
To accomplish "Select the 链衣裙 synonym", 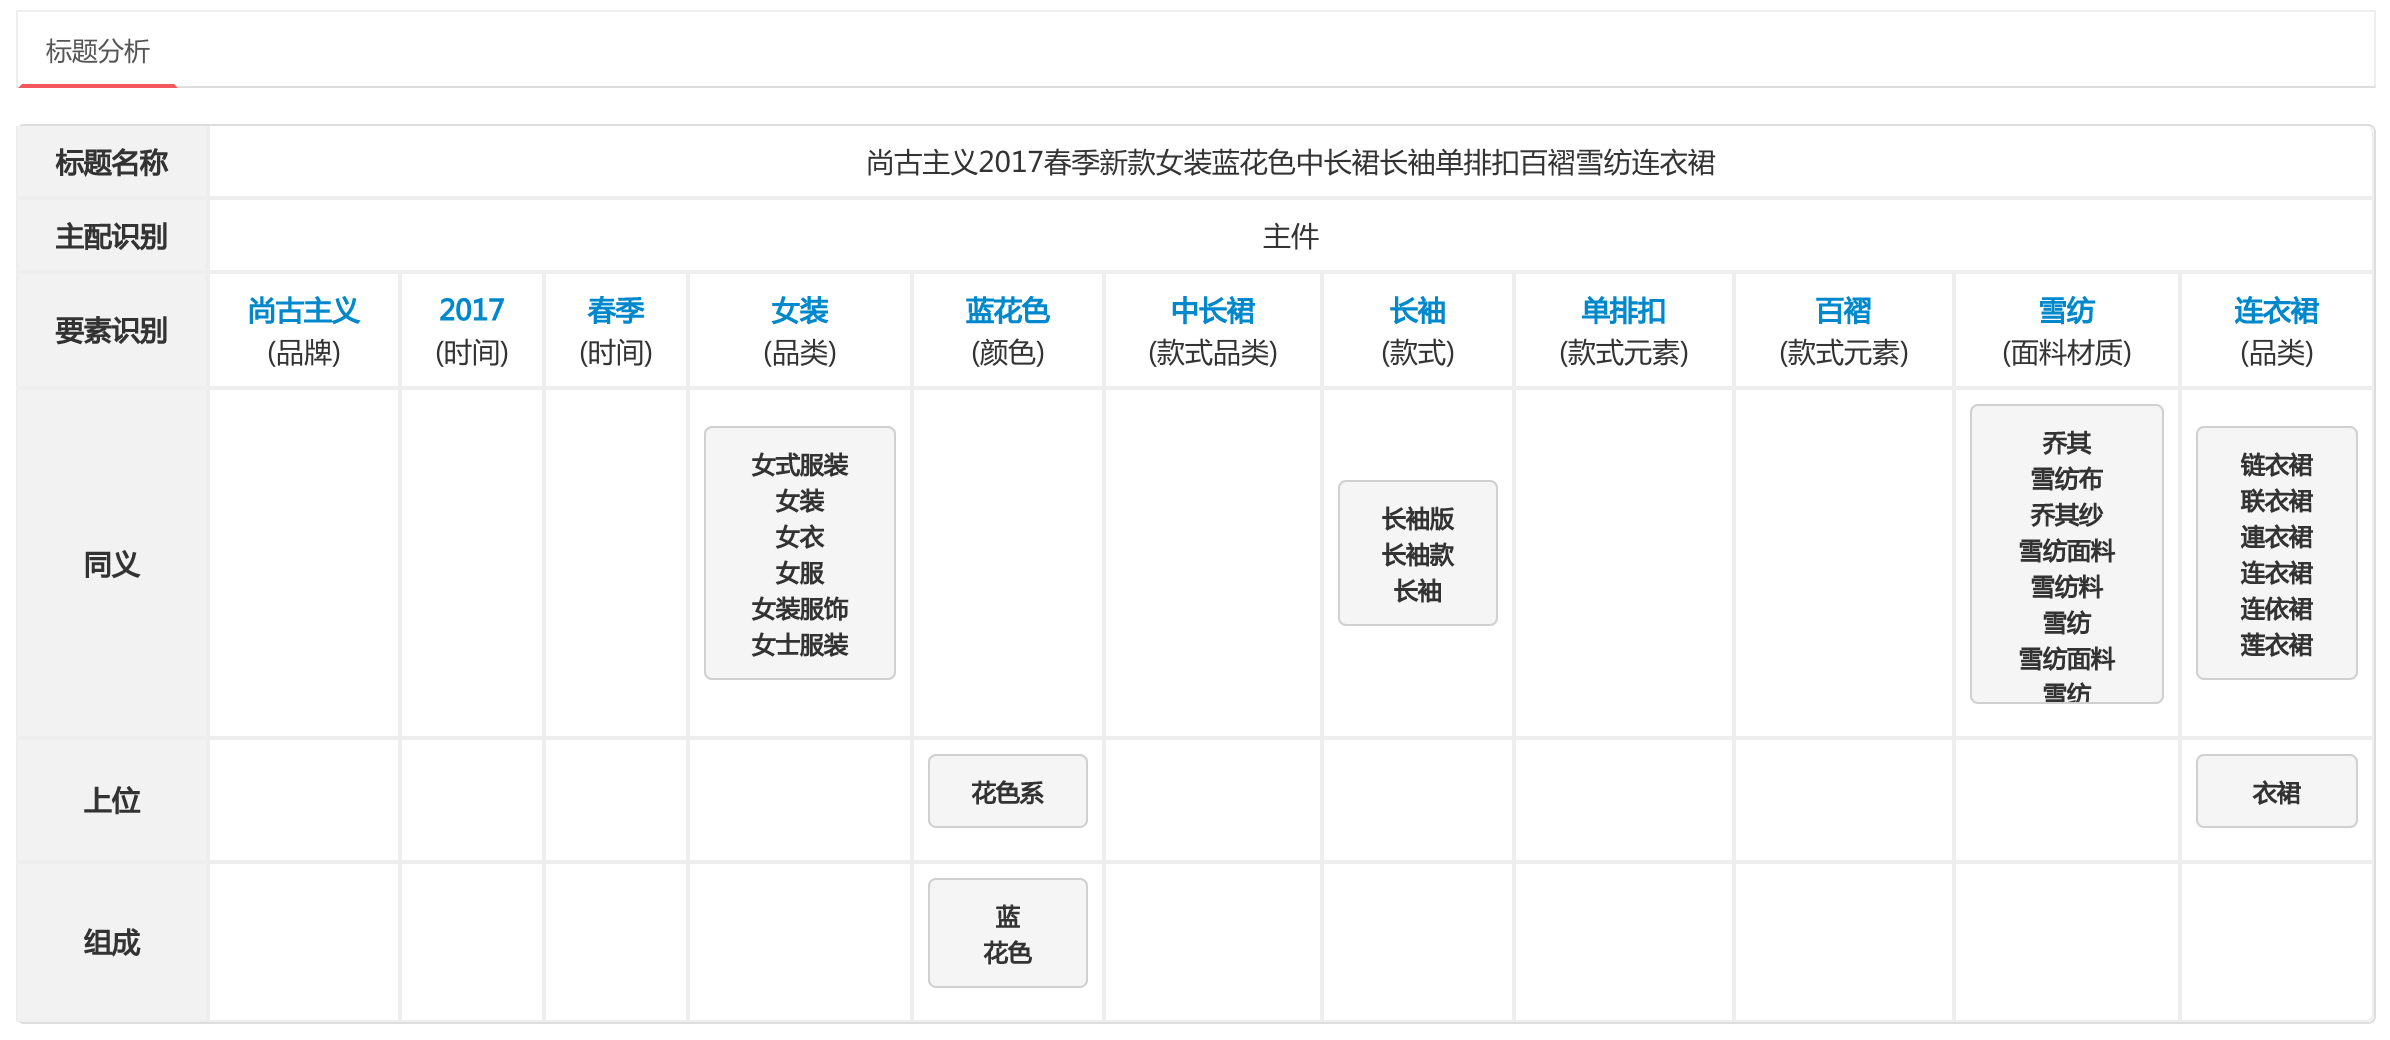I will 2277,465.
